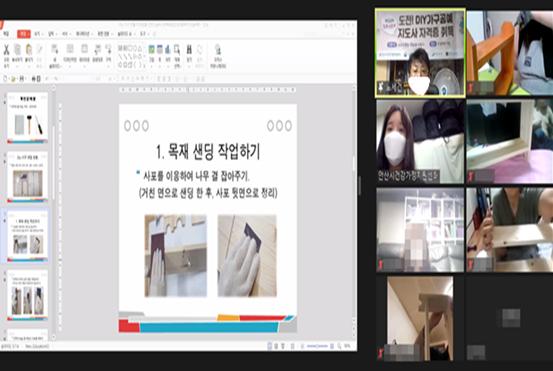Select the active speaker video with DIY banner
The height and width of the screenshot is (371, 553).
pyautogui.click(x=420, y=53)
